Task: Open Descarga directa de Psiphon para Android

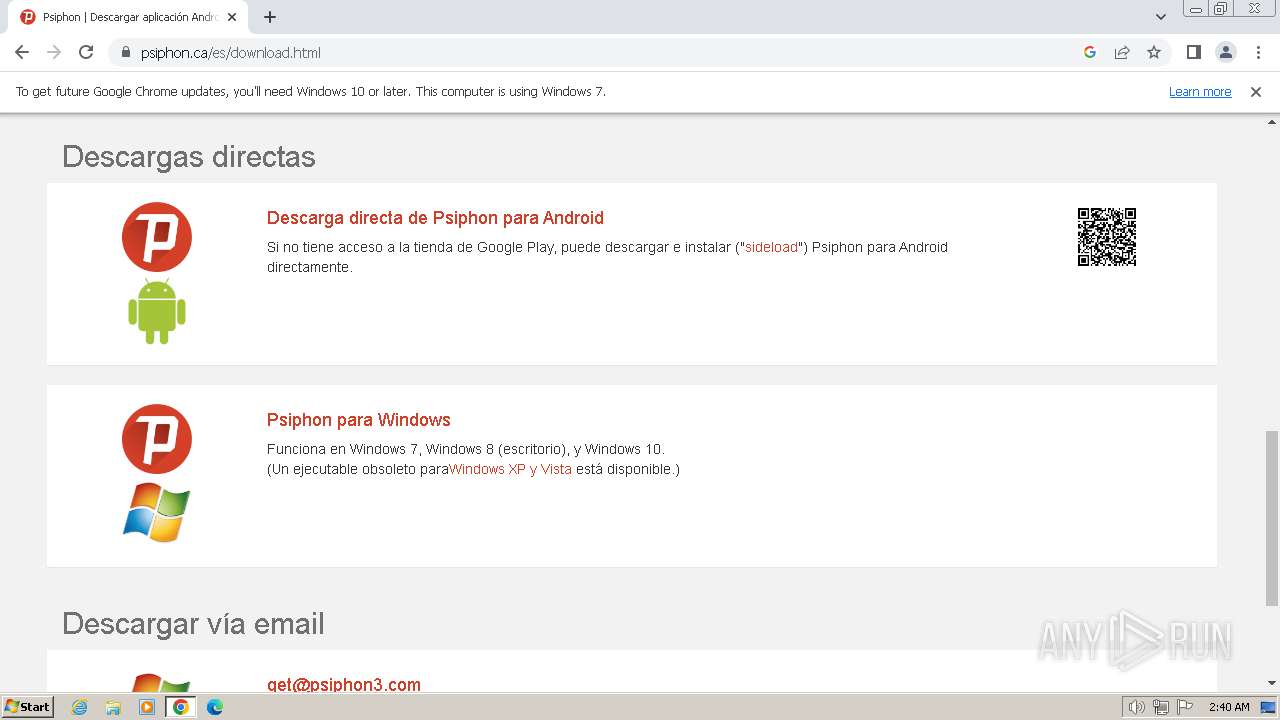Action: pos(435,218)
